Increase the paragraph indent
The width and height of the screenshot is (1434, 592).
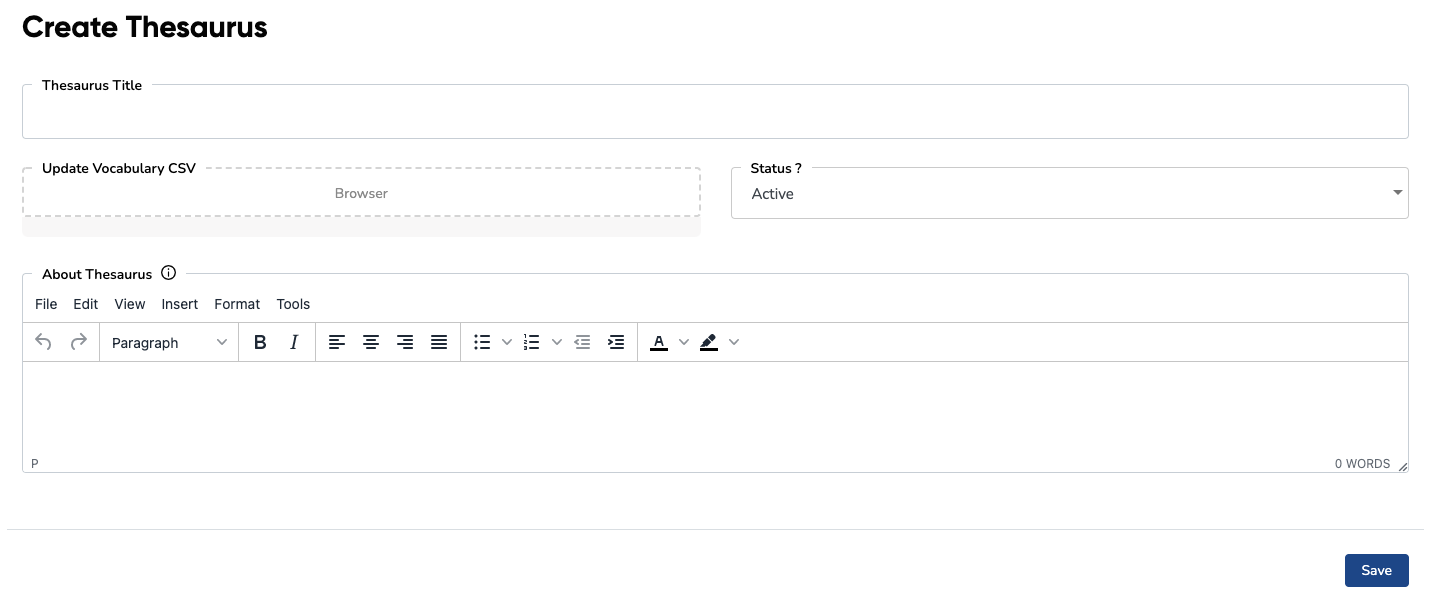click(x=617, y=342)
